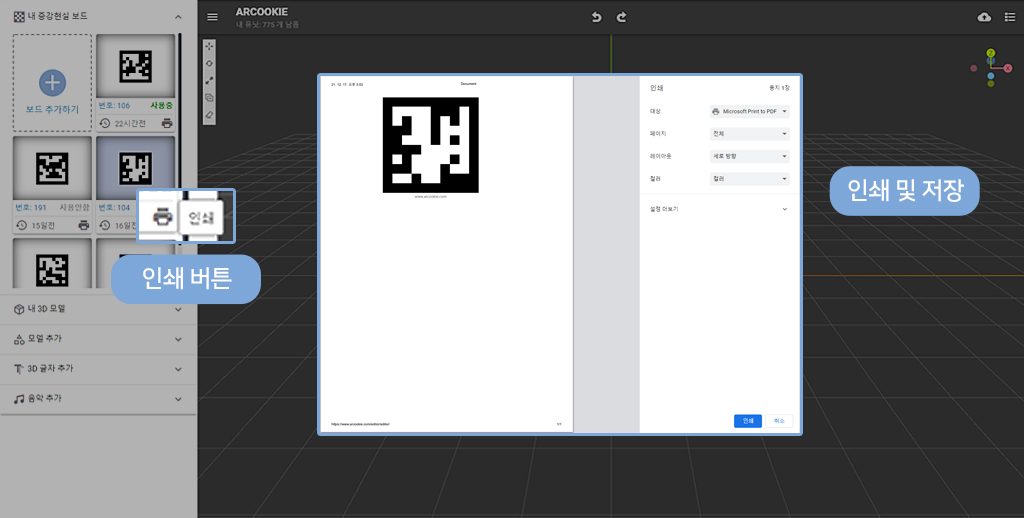The height and width of the screenshot is (518, 1024).
Task: Click the redo arrow in top bar
Action: pos(621,17)
